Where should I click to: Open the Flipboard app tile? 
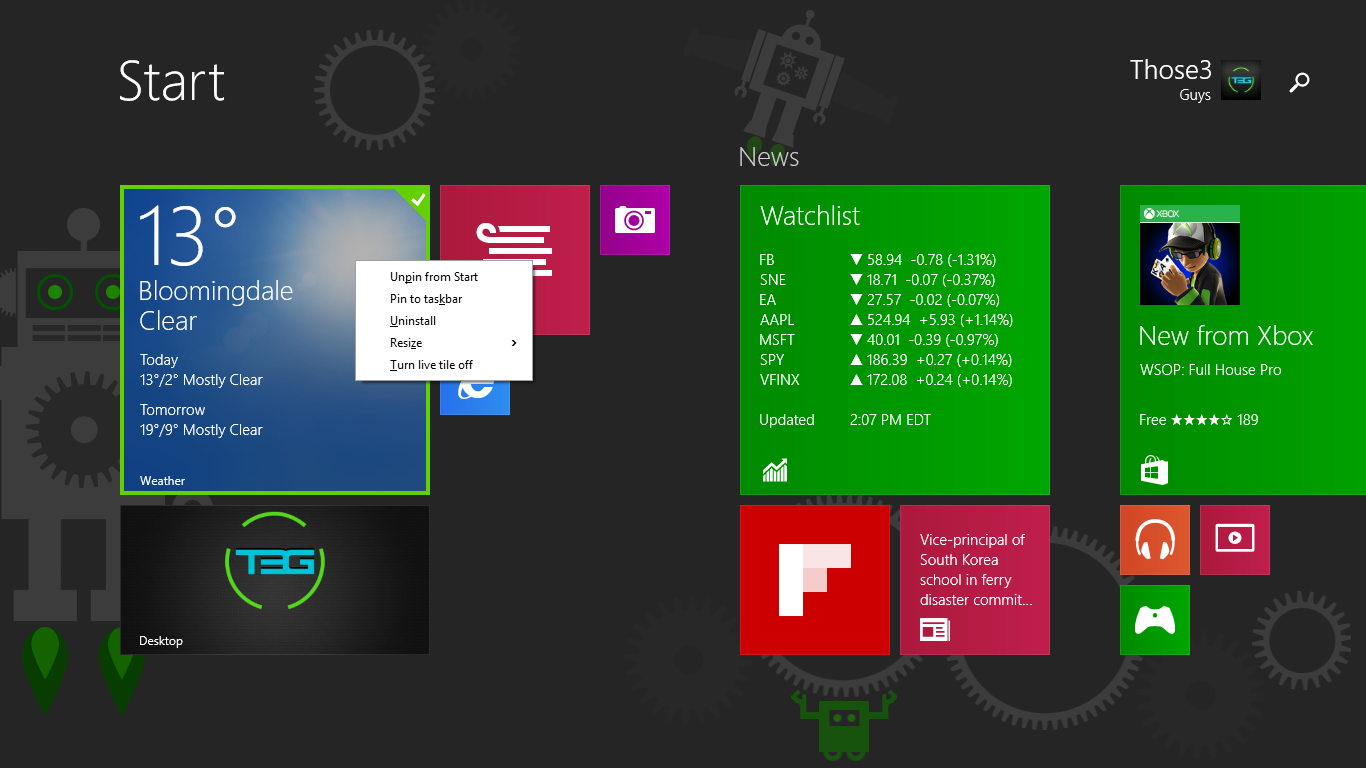(x=814, y=580)
